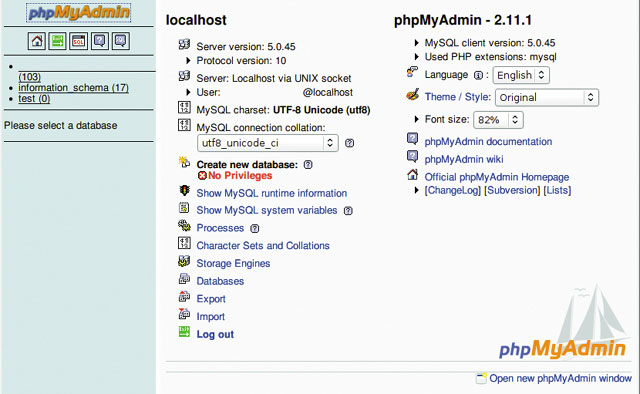The image size is (640, 394).
Task: Open the Import link
Action: tap(211, 316)
